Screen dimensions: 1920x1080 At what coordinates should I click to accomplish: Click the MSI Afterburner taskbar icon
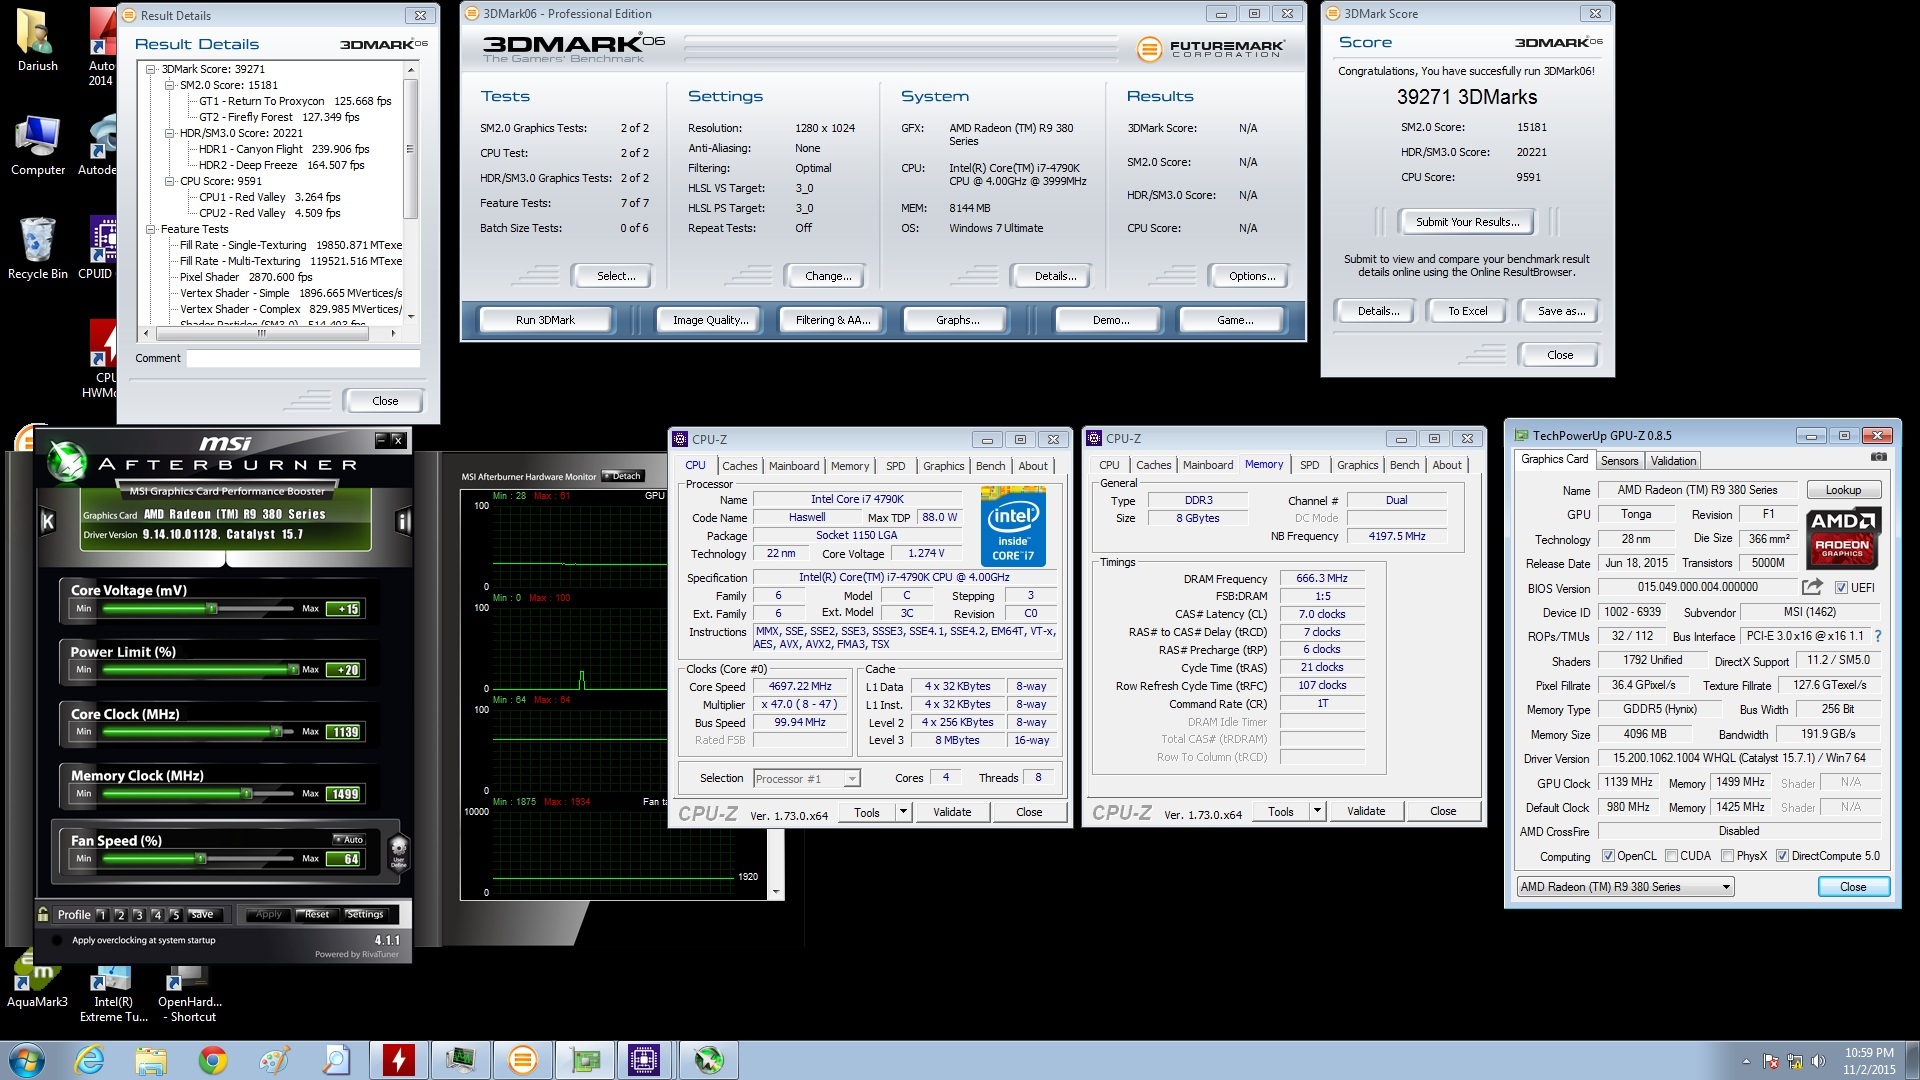click(x=708, y=1060)
